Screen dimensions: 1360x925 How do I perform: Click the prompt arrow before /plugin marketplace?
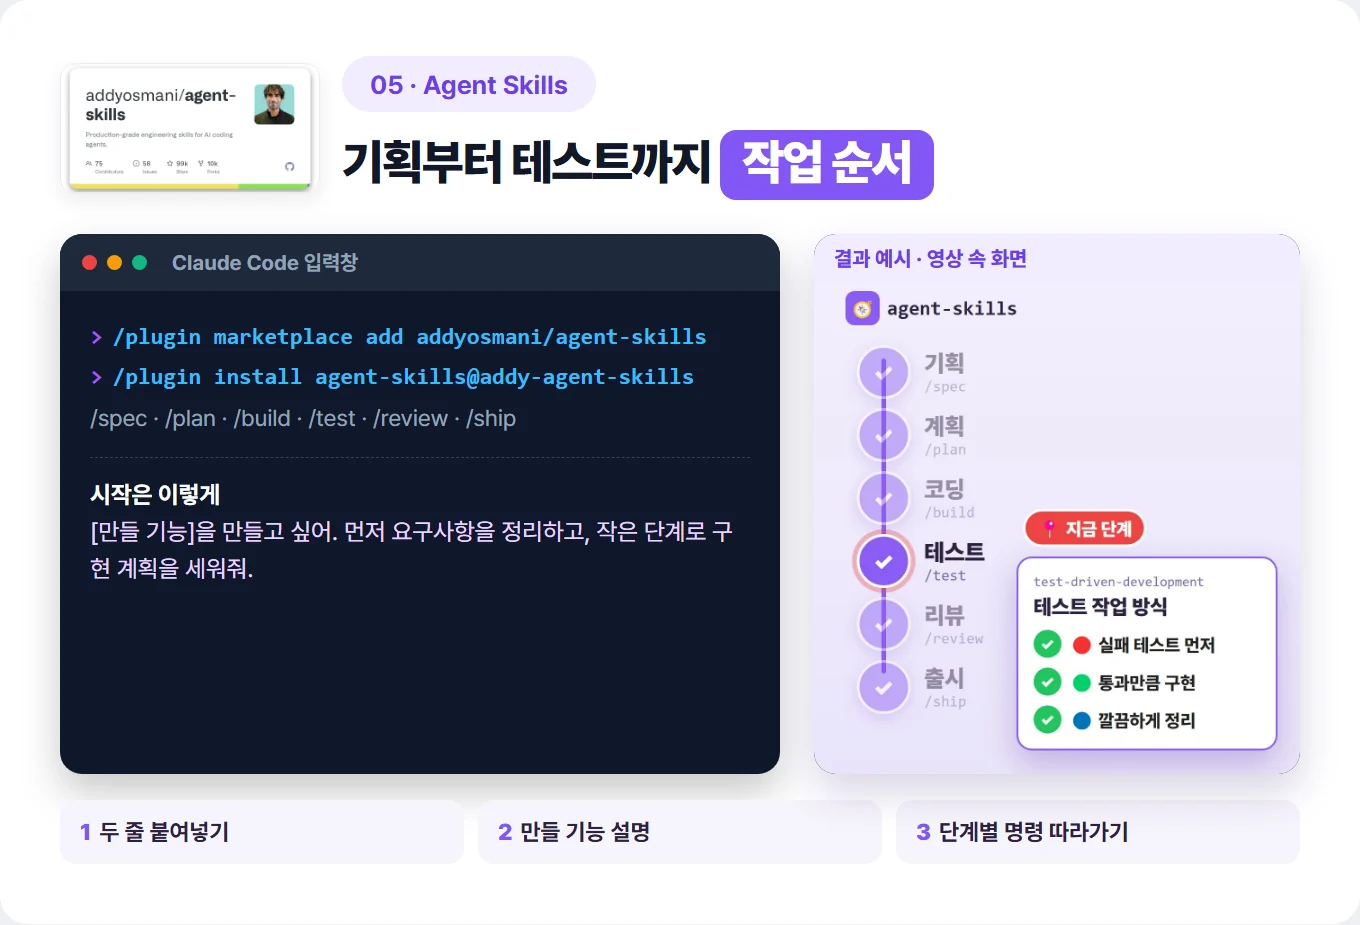97,338
